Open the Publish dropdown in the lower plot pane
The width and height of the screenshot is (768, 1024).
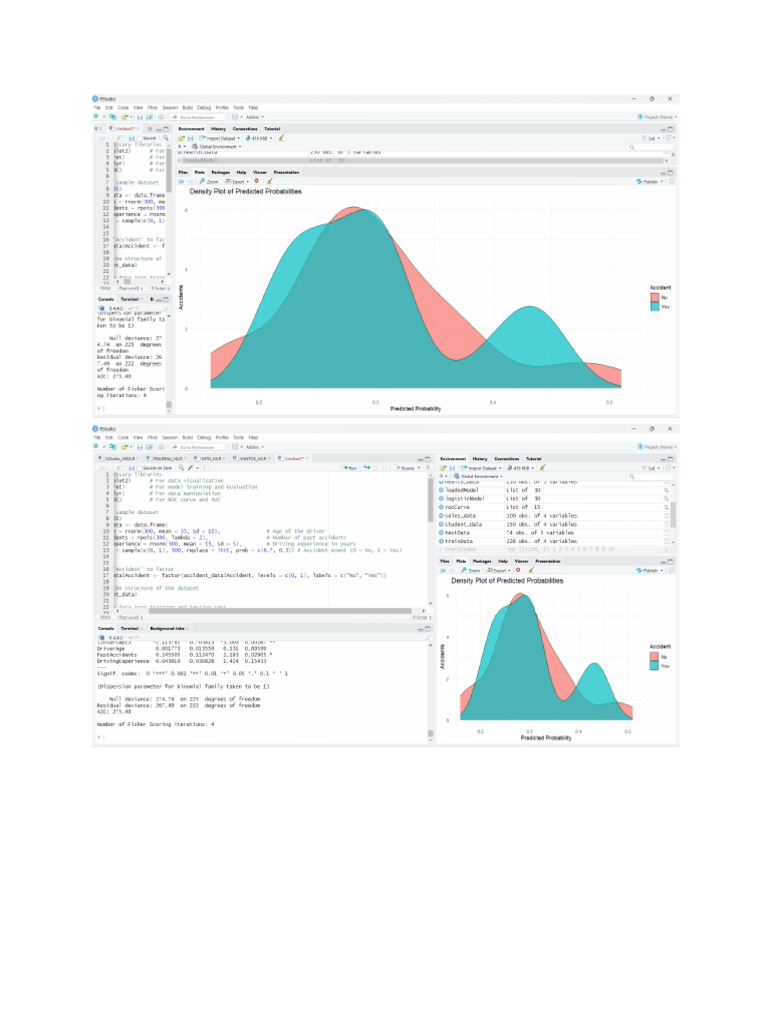click(x=650, y=570)
